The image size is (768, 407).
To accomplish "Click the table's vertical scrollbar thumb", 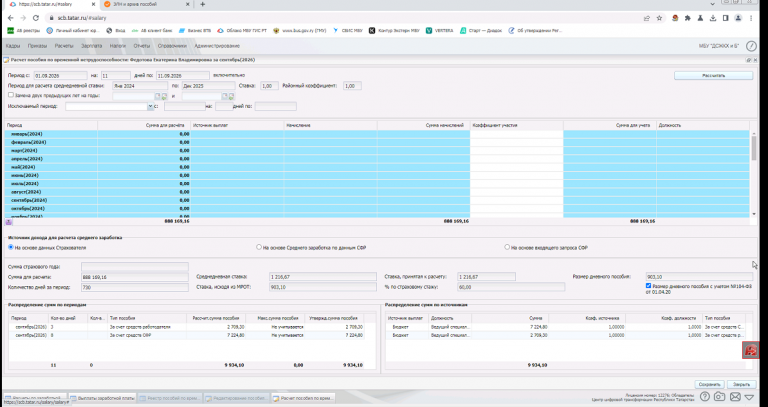I will click(x=753, y=148).
